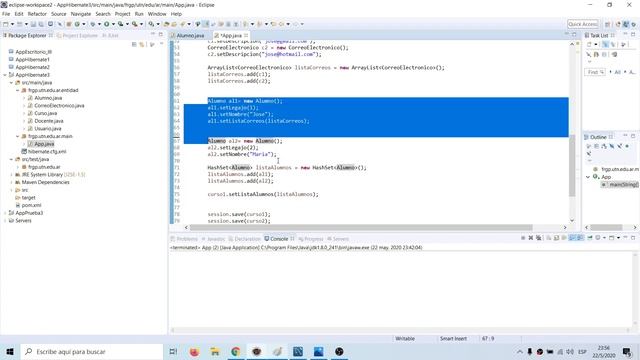Collapse the App class in Outline
This screenshot has width=640, height=360.
[x=588, y=177]
